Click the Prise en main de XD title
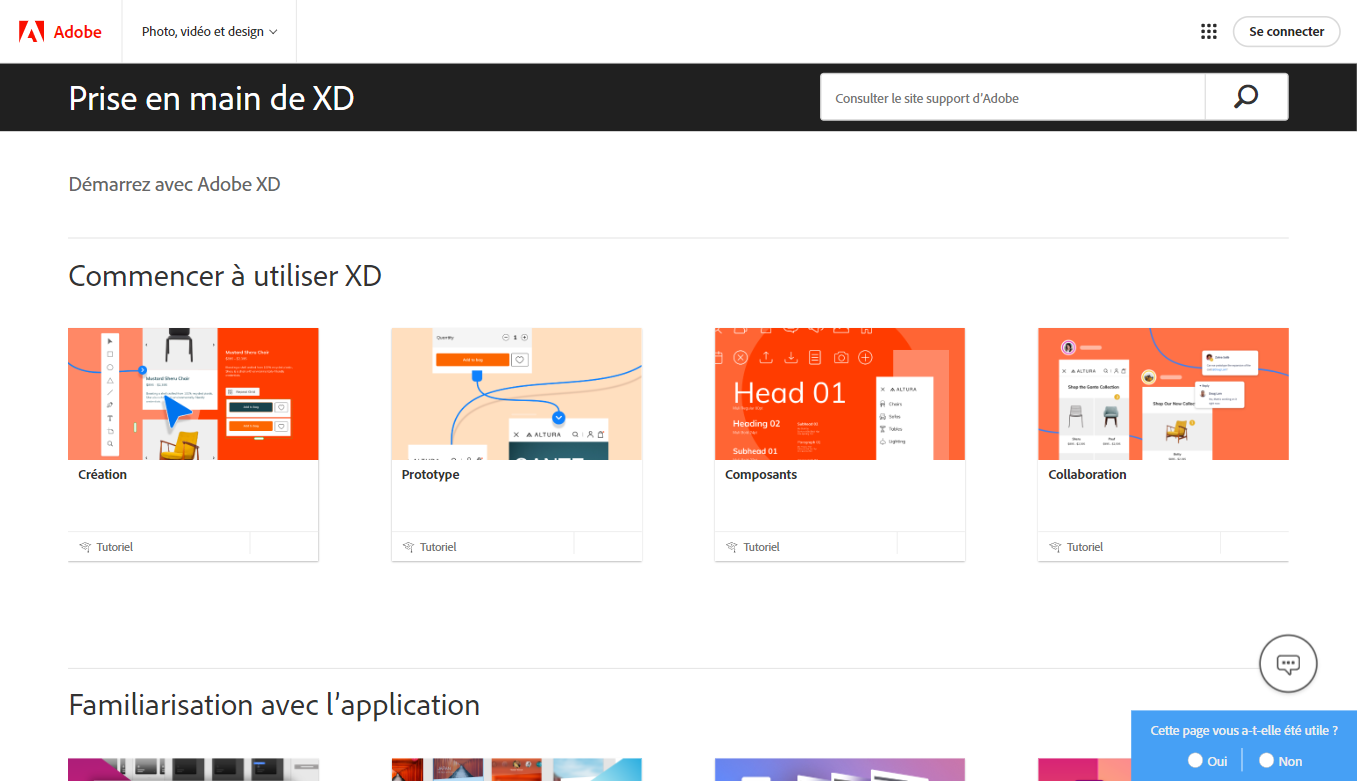Image resolution: width=1357 pixels, height=781 pixels. (x=211, y=97)
